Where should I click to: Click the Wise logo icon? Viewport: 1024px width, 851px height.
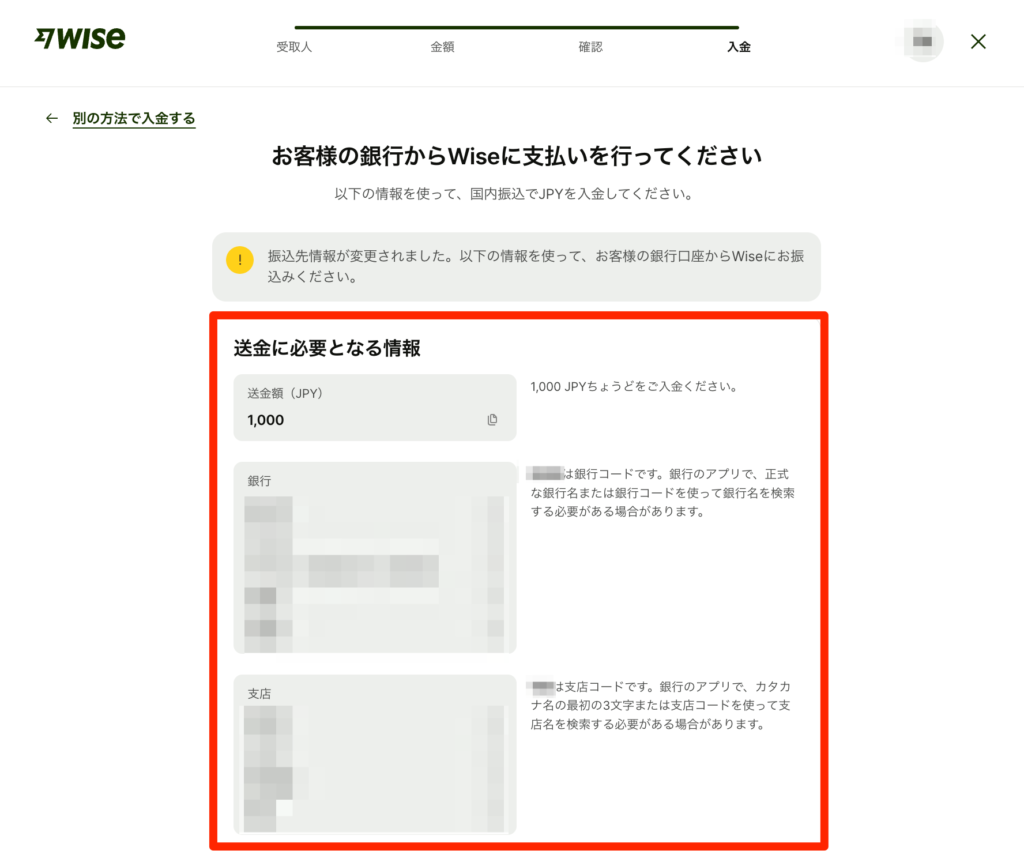pos(81,38)
